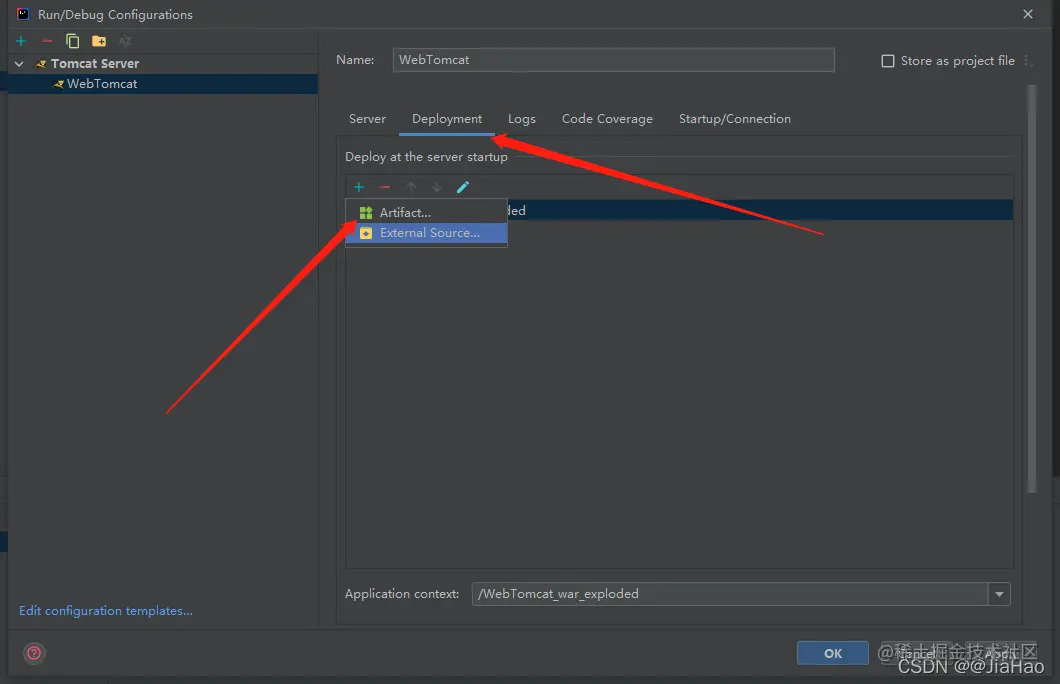This screenshot has width=1060, height=684.
Task: Click the right-side vertical scrollbar
Action: [1032, 289]
